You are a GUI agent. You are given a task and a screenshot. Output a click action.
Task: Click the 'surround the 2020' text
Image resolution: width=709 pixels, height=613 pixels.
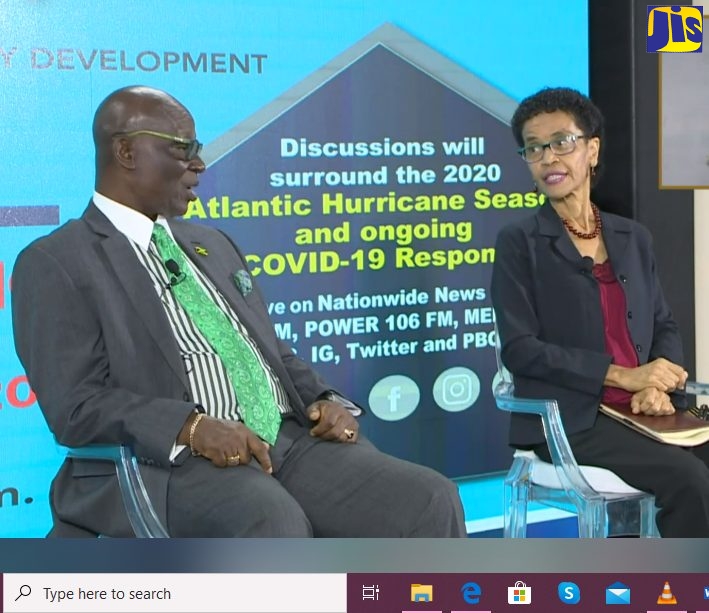click(385, 175)
